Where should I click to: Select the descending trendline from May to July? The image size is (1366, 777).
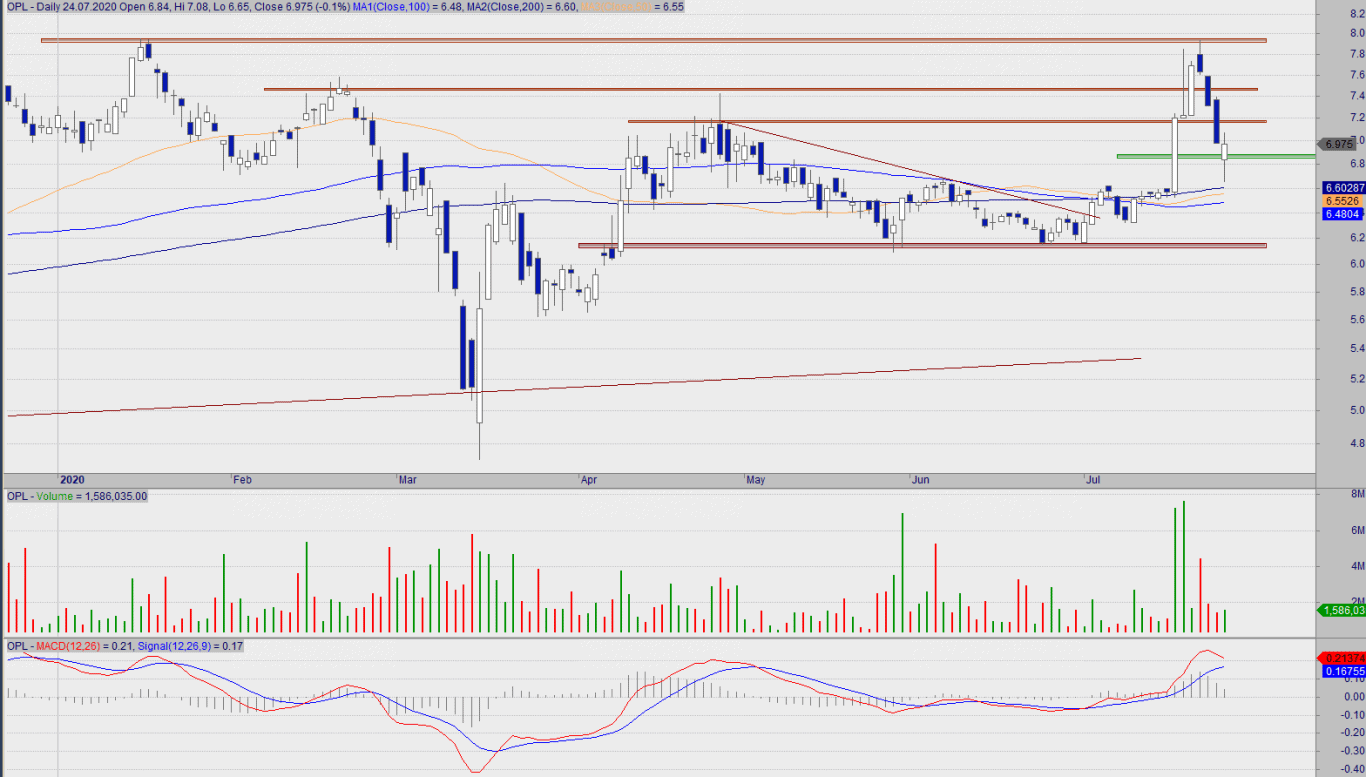910,170
